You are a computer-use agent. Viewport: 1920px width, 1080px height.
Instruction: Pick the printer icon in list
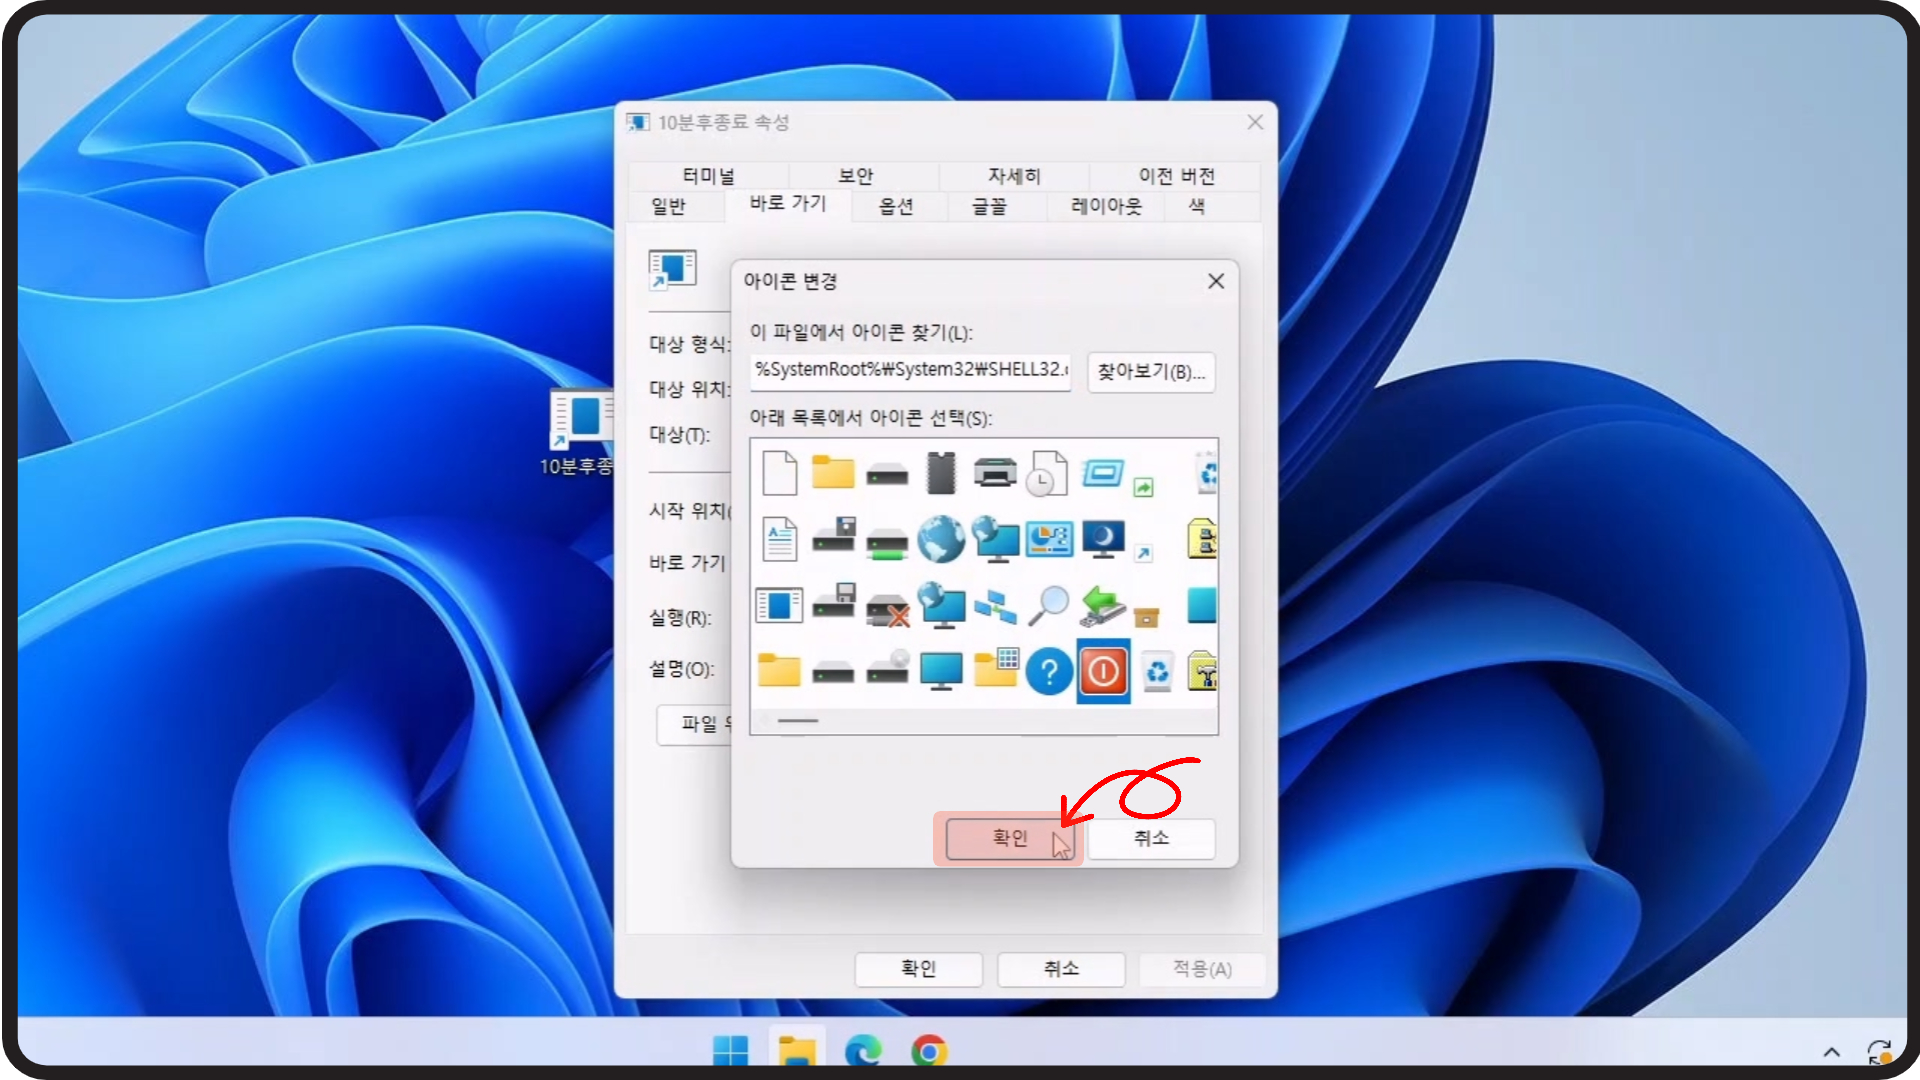tap(995, 472)
